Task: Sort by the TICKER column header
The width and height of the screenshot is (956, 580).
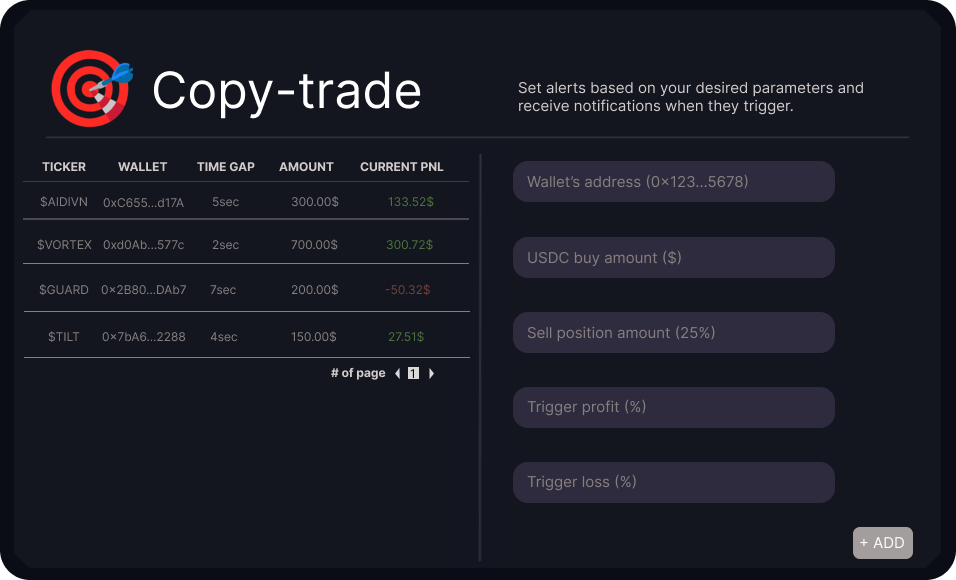Action: point(64,167)
